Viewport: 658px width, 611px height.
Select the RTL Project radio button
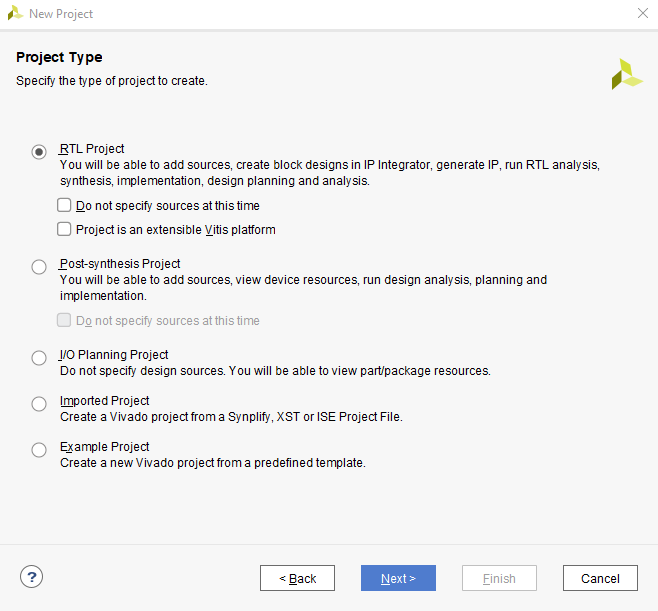(39, 152)
